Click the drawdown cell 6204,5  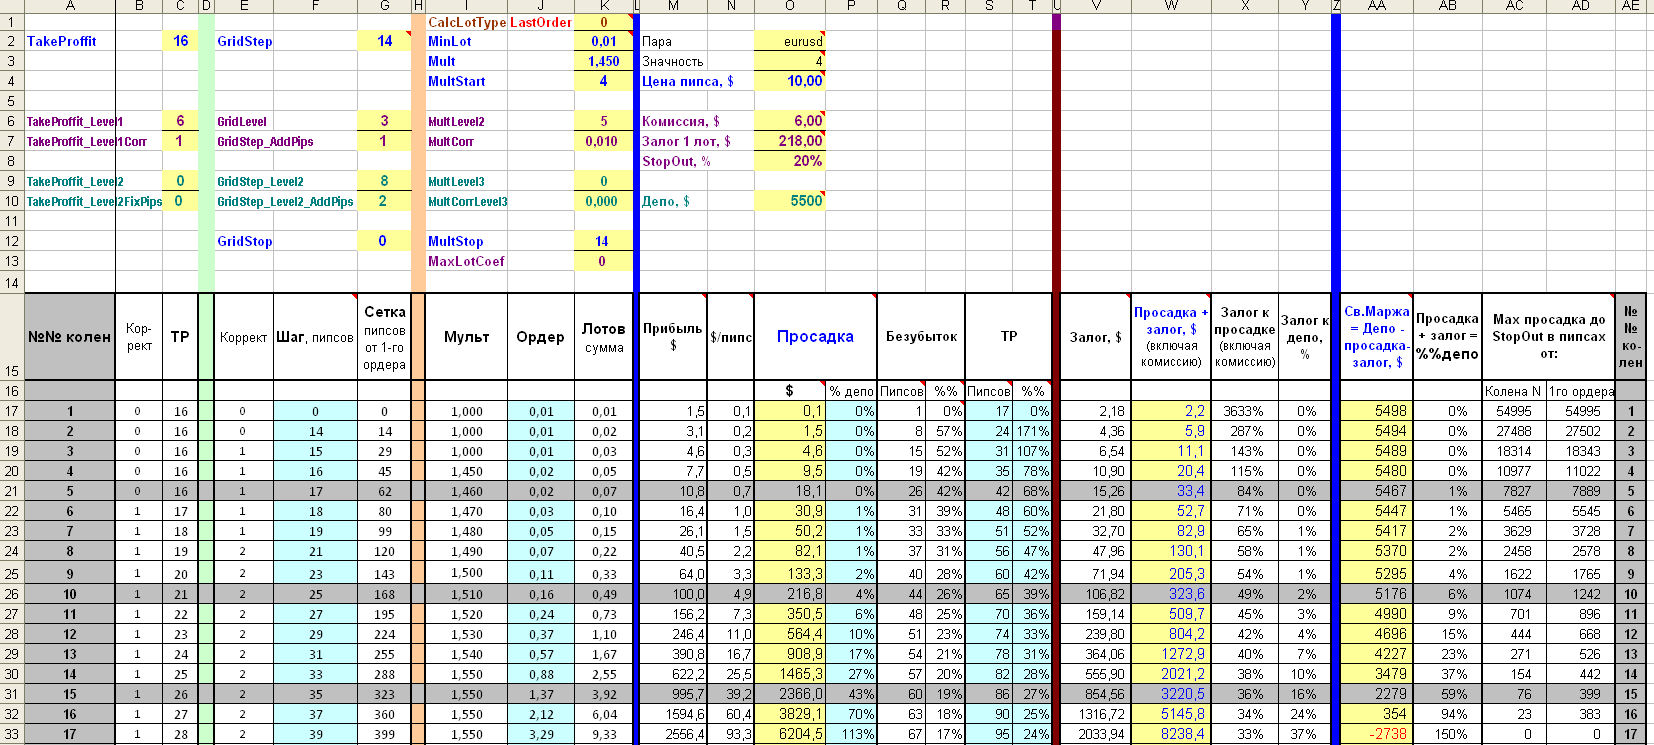[x=790, y=734]
